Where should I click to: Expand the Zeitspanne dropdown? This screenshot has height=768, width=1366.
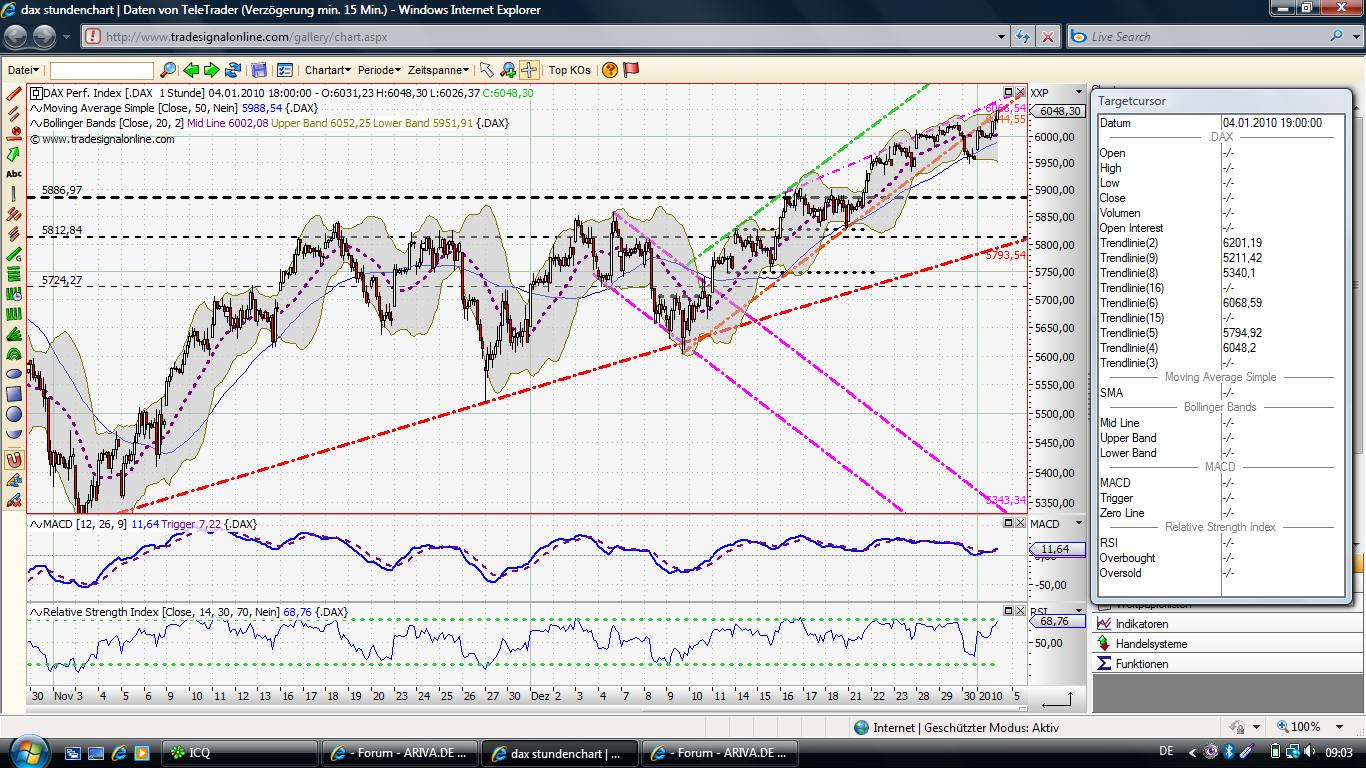[438, 70]
